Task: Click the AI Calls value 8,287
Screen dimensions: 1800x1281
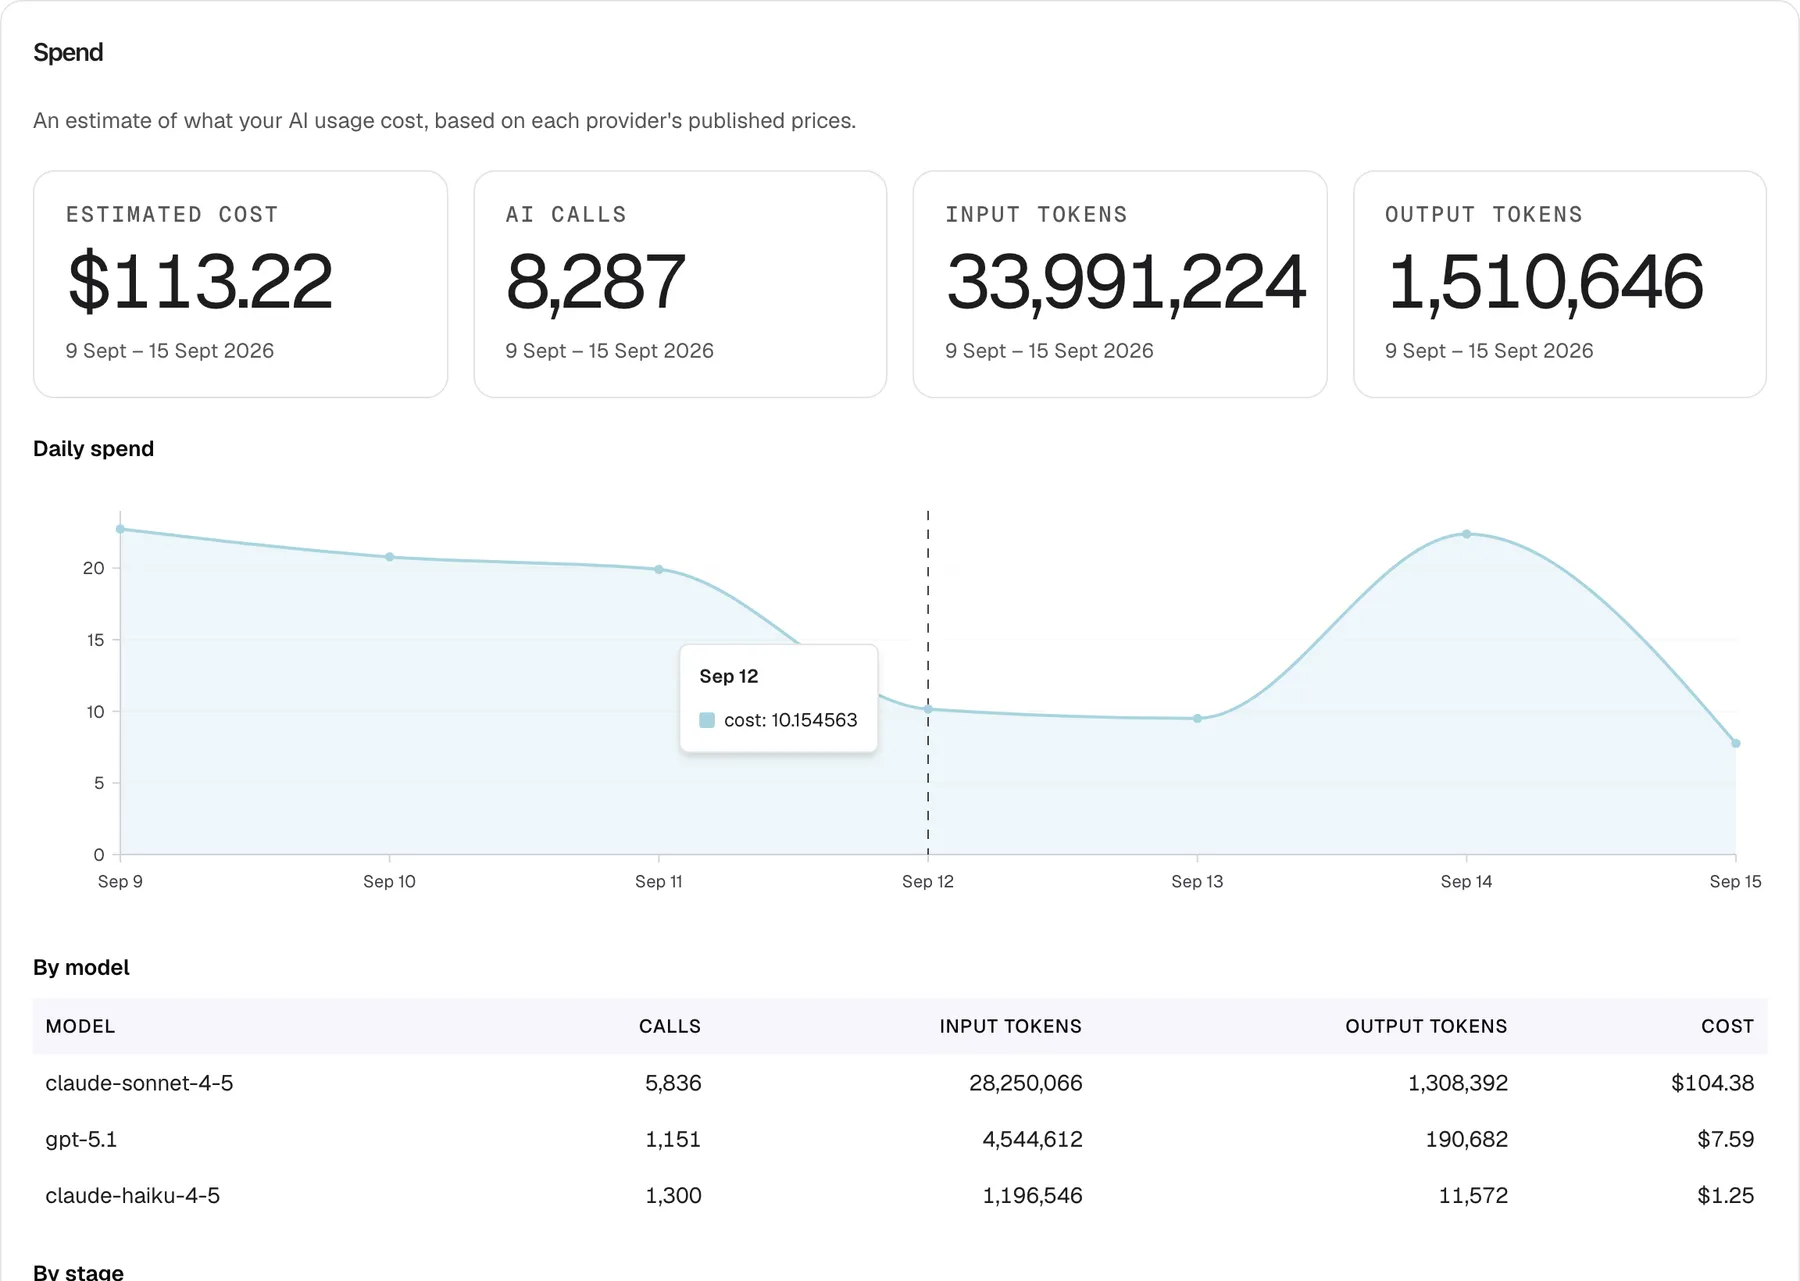Action: [595, 282]
